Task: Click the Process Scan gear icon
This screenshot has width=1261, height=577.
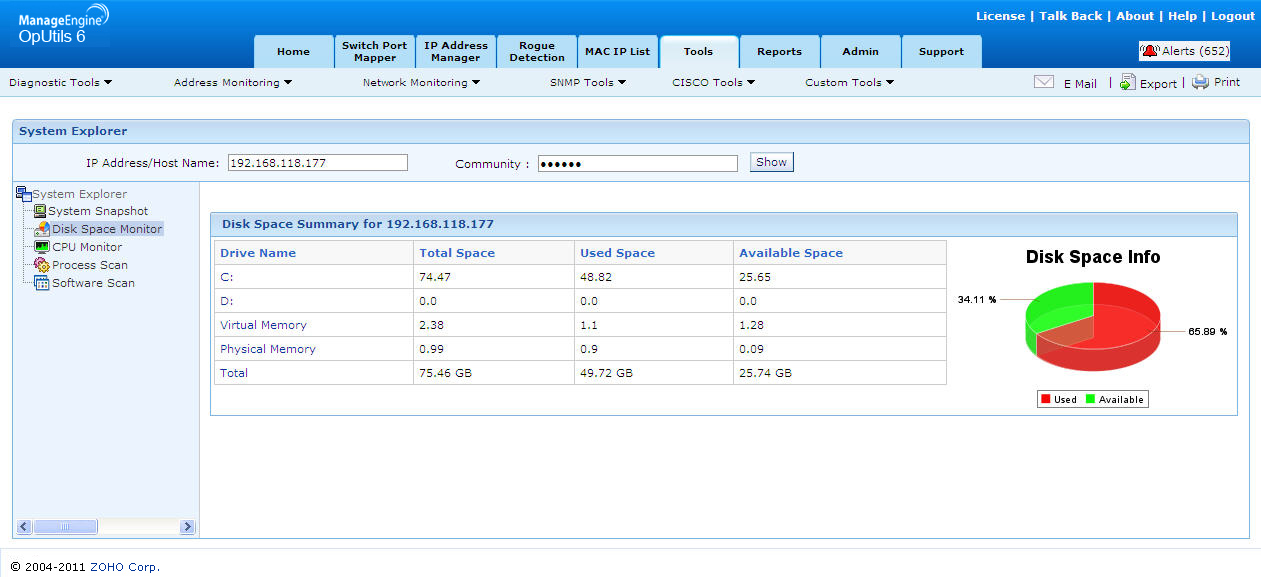Action: click(x=42, y=265)
